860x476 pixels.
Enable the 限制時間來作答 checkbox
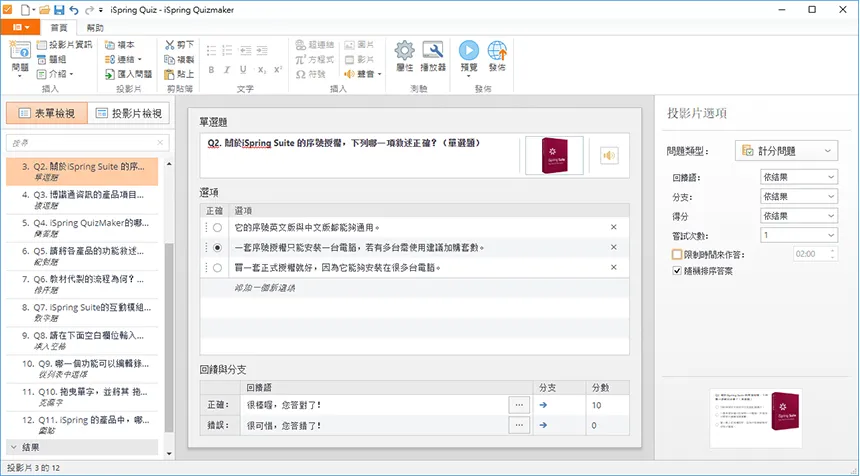point(677,254)
